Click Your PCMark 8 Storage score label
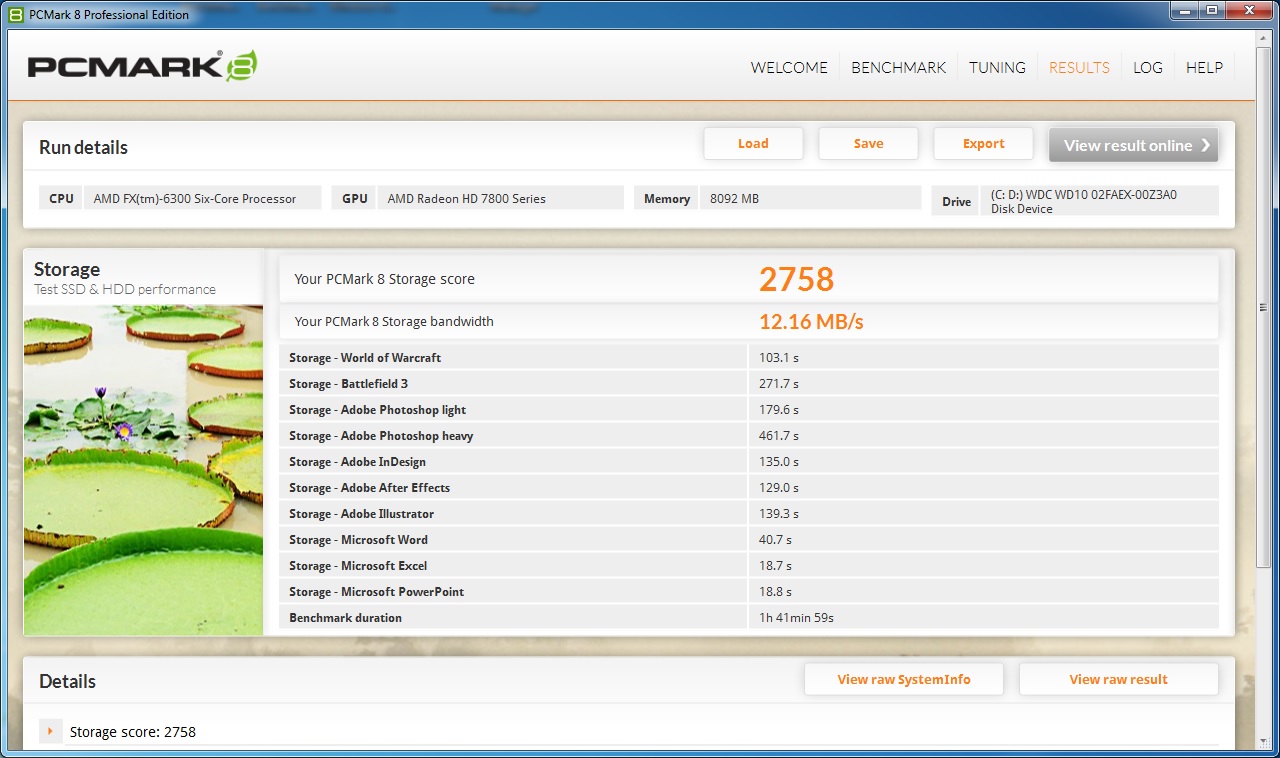Viewport: 1280px width, 758px height. (384, 279)
